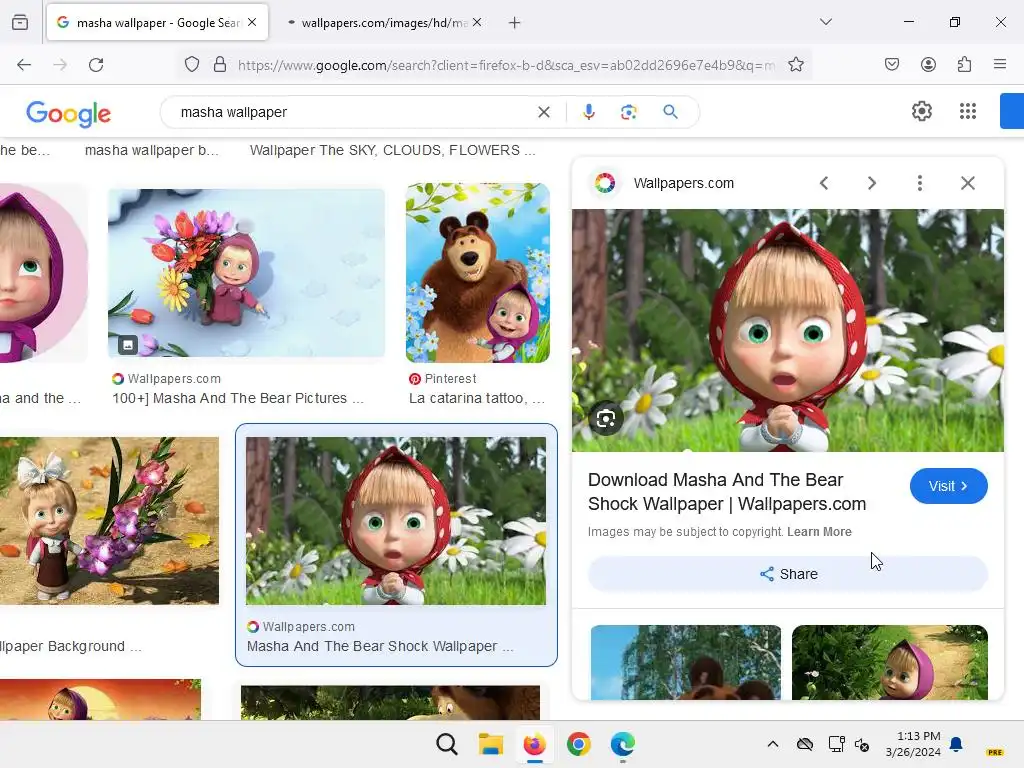Open the Download Masha And The Bear Shock title
Image resolution: width=1024 pixels, height=768 pixels.
pos(727,492)
